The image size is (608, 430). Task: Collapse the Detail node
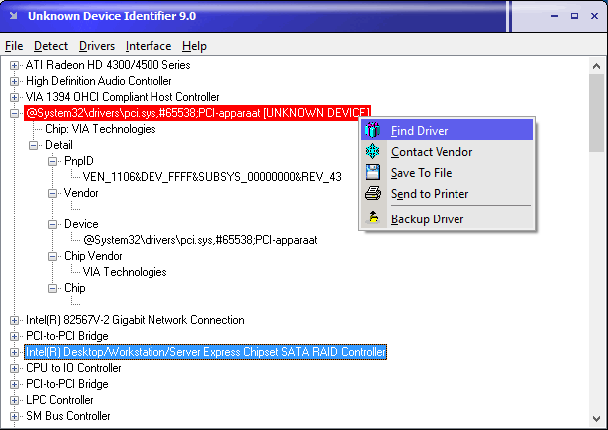tap(33, 145)
